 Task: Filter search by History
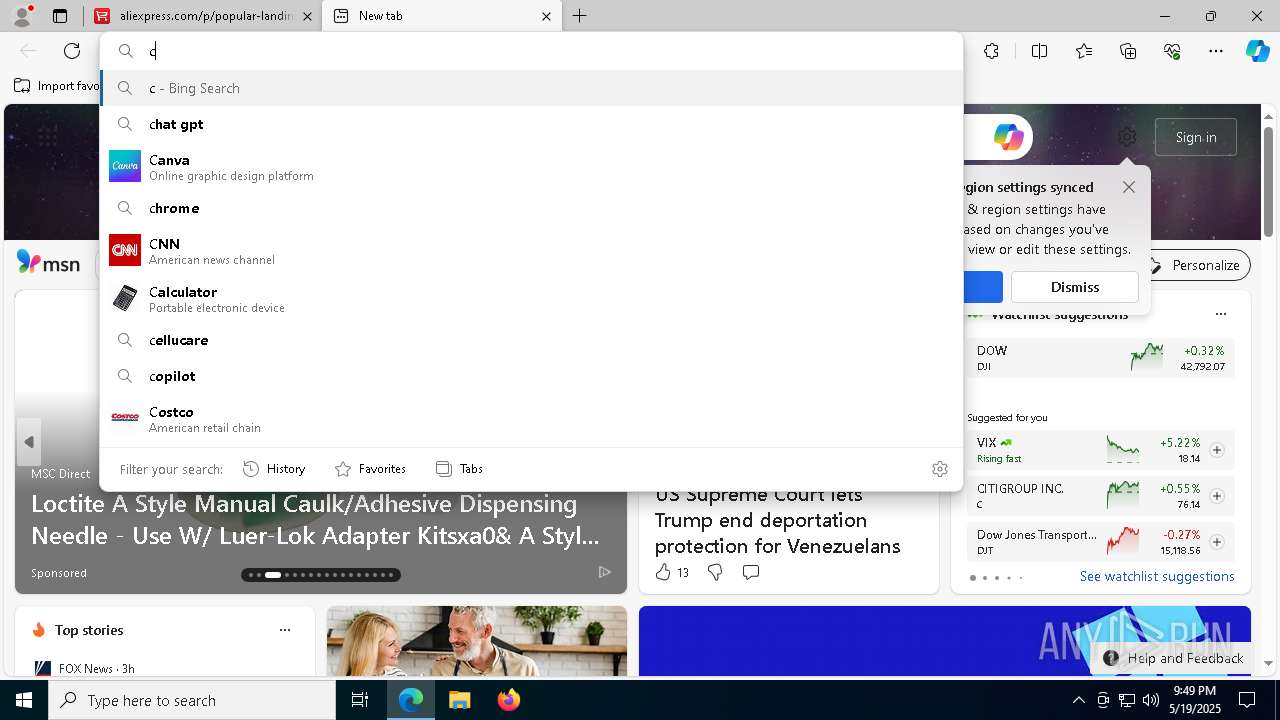pyautogui.click(x=274, y=469)
